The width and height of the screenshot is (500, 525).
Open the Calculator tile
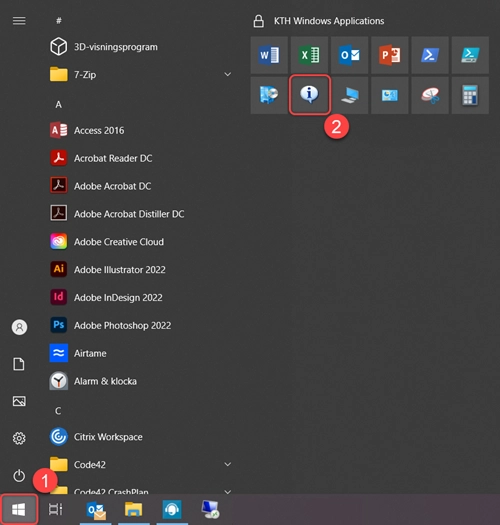point(470,95)
